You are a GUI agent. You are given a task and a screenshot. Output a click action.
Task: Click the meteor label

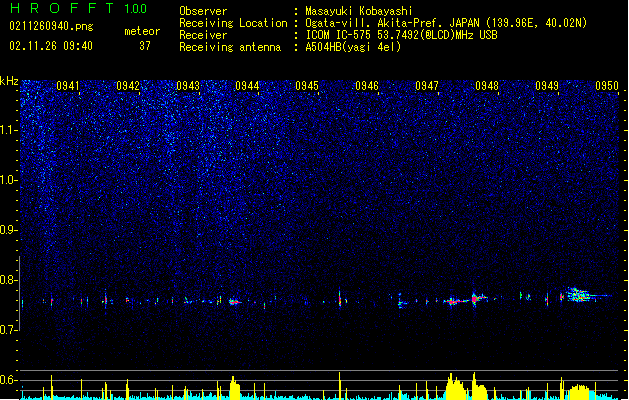[142, 31]
